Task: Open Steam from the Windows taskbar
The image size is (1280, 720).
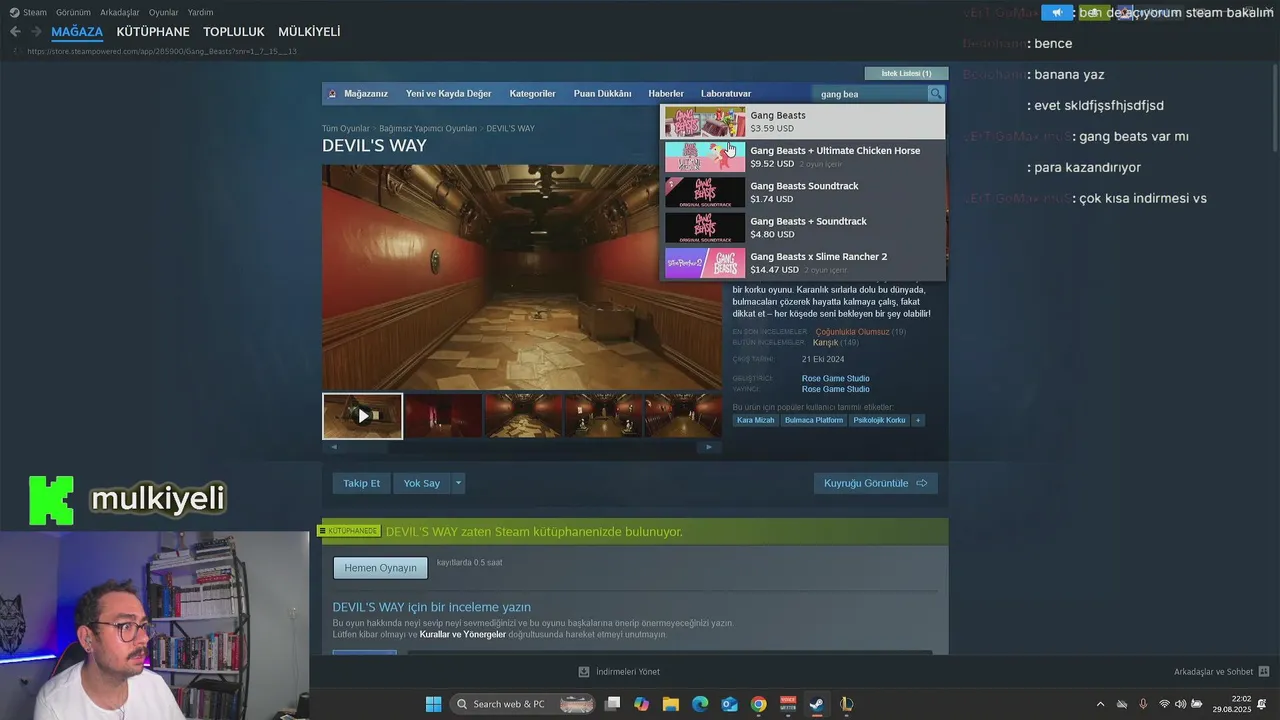Action: pos(816,704)
